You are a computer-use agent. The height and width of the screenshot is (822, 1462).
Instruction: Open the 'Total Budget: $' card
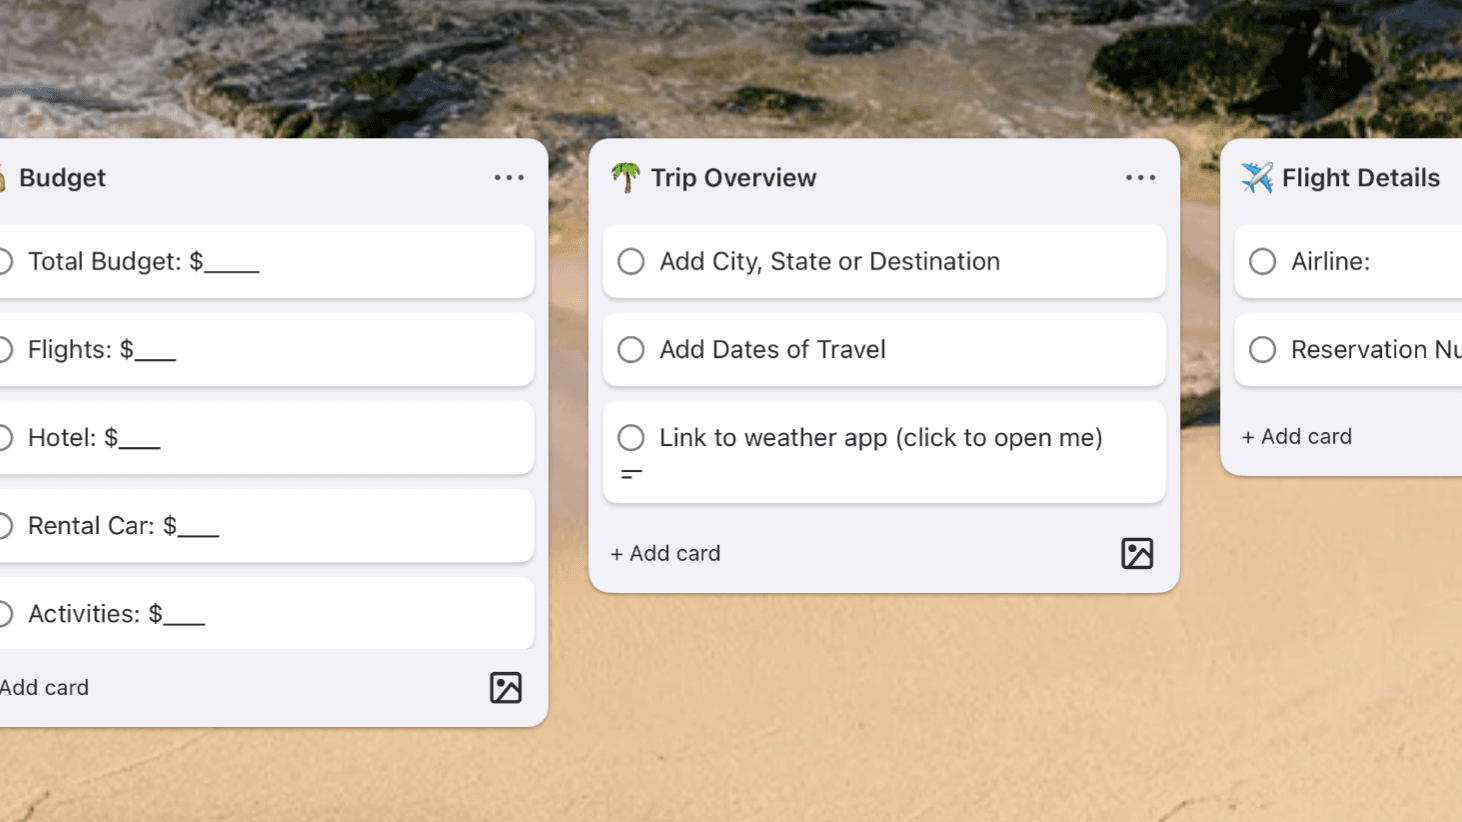267,262
